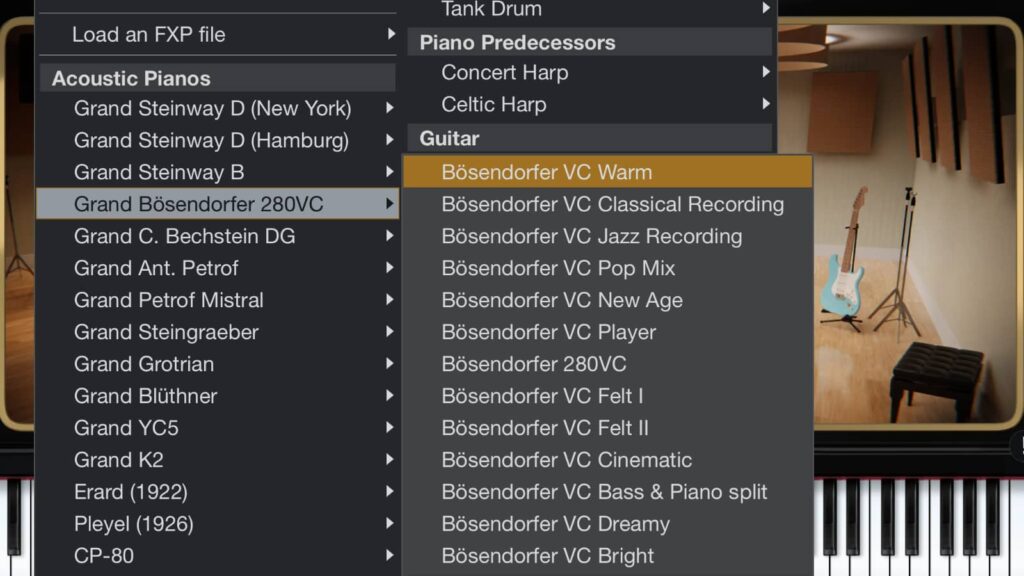Select Bösendorfer VC Warm preset

click(546, 172)
